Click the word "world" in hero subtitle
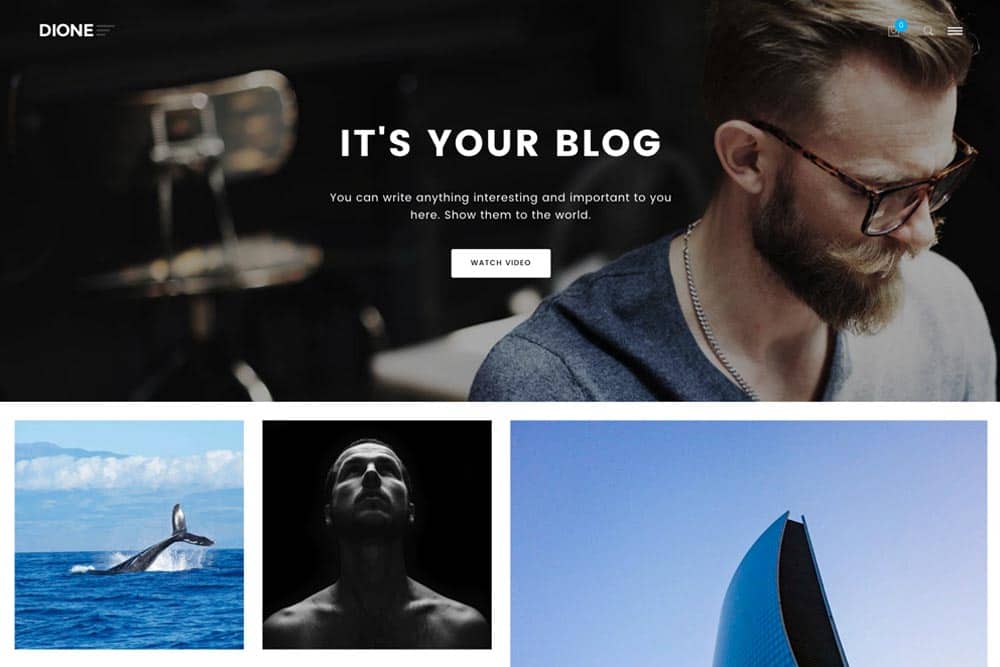The height and width of the screenshot is (667, 1000). [571, 215]
